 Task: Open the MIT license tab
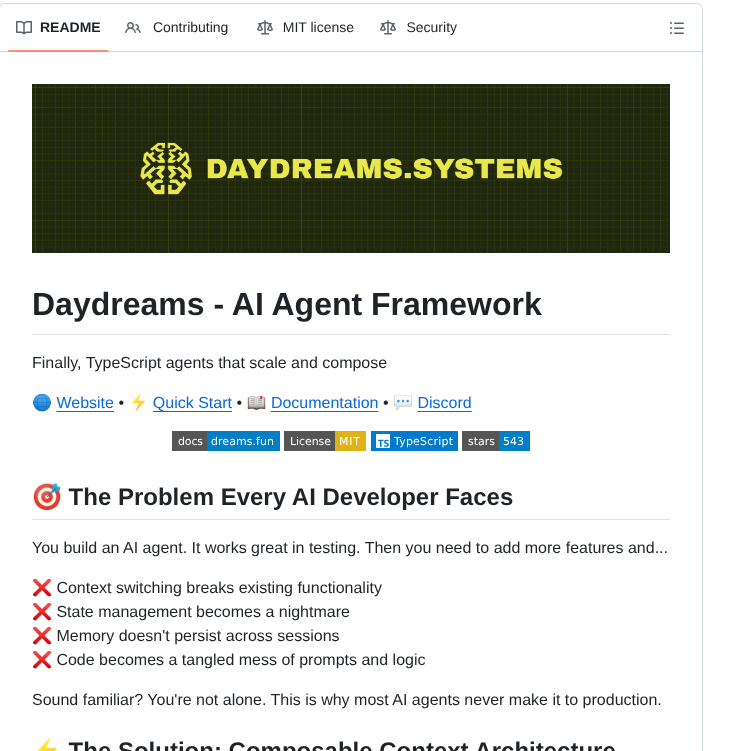[x=305, y=28]
